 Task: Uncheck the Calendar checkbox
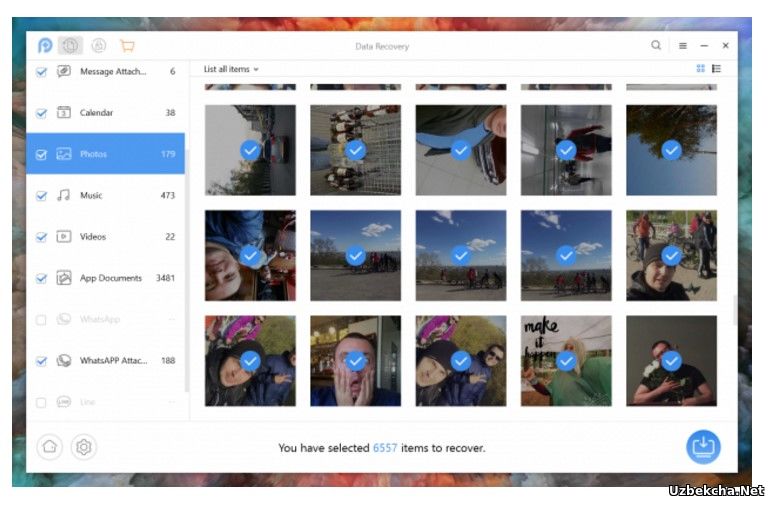point(42,113)
